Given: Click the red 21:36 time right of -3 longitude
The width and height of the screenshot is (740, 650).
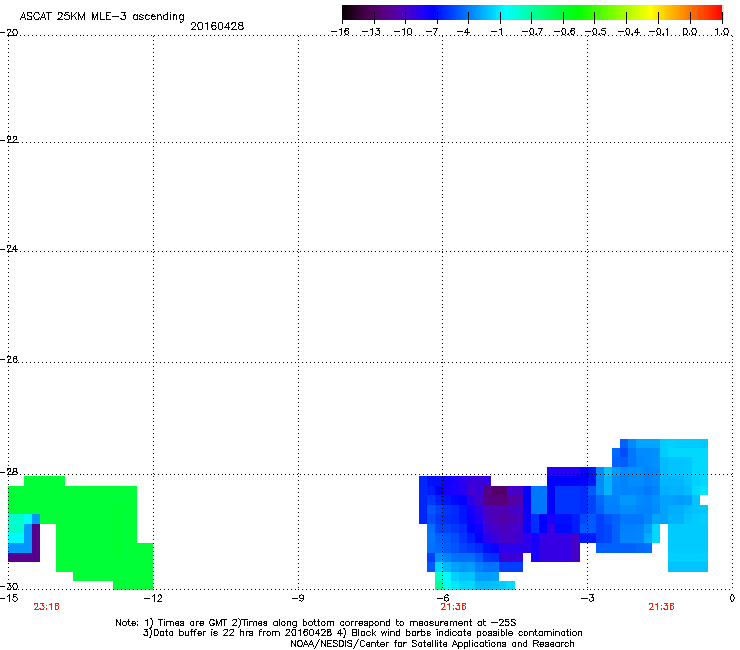Looking at the screenshot, I should 661,607.
